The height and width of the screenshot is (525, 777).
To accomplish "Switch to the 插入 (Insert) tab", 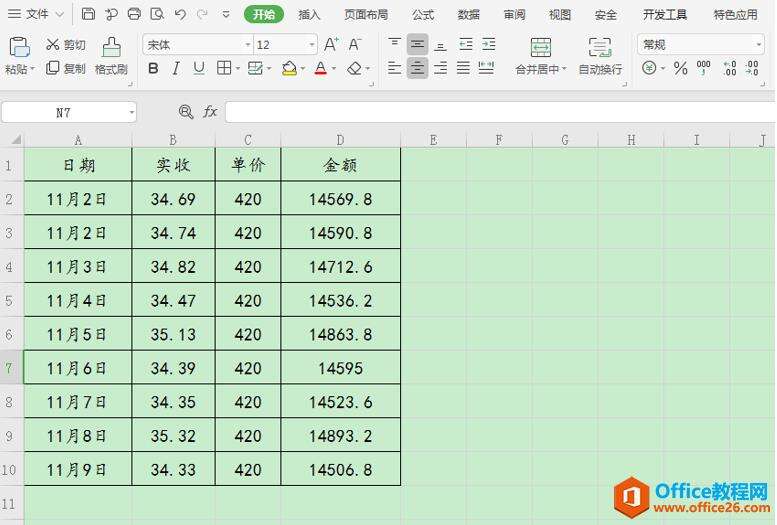I will coord(309,15).
